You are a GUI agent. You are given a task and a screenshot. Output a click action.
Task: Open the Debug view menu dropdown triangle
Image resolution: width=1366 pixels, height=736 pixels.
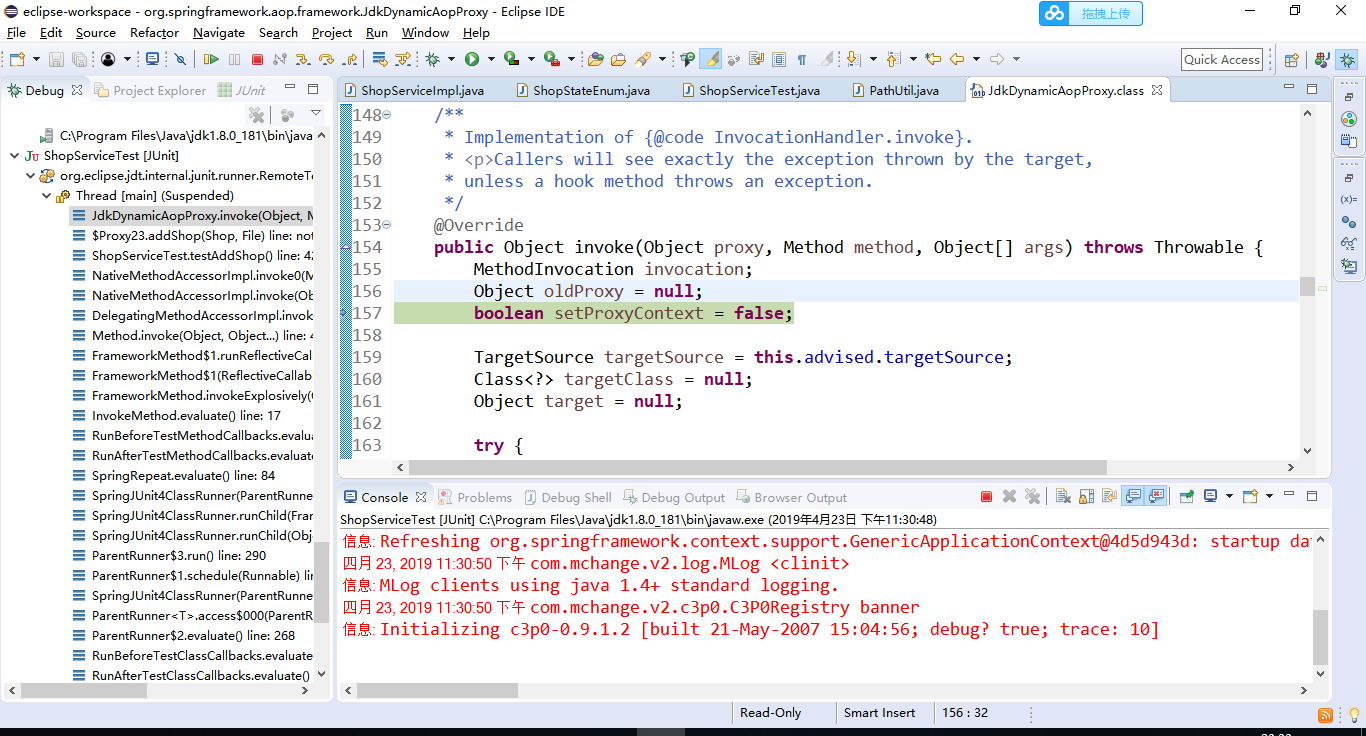click(316, 114)
